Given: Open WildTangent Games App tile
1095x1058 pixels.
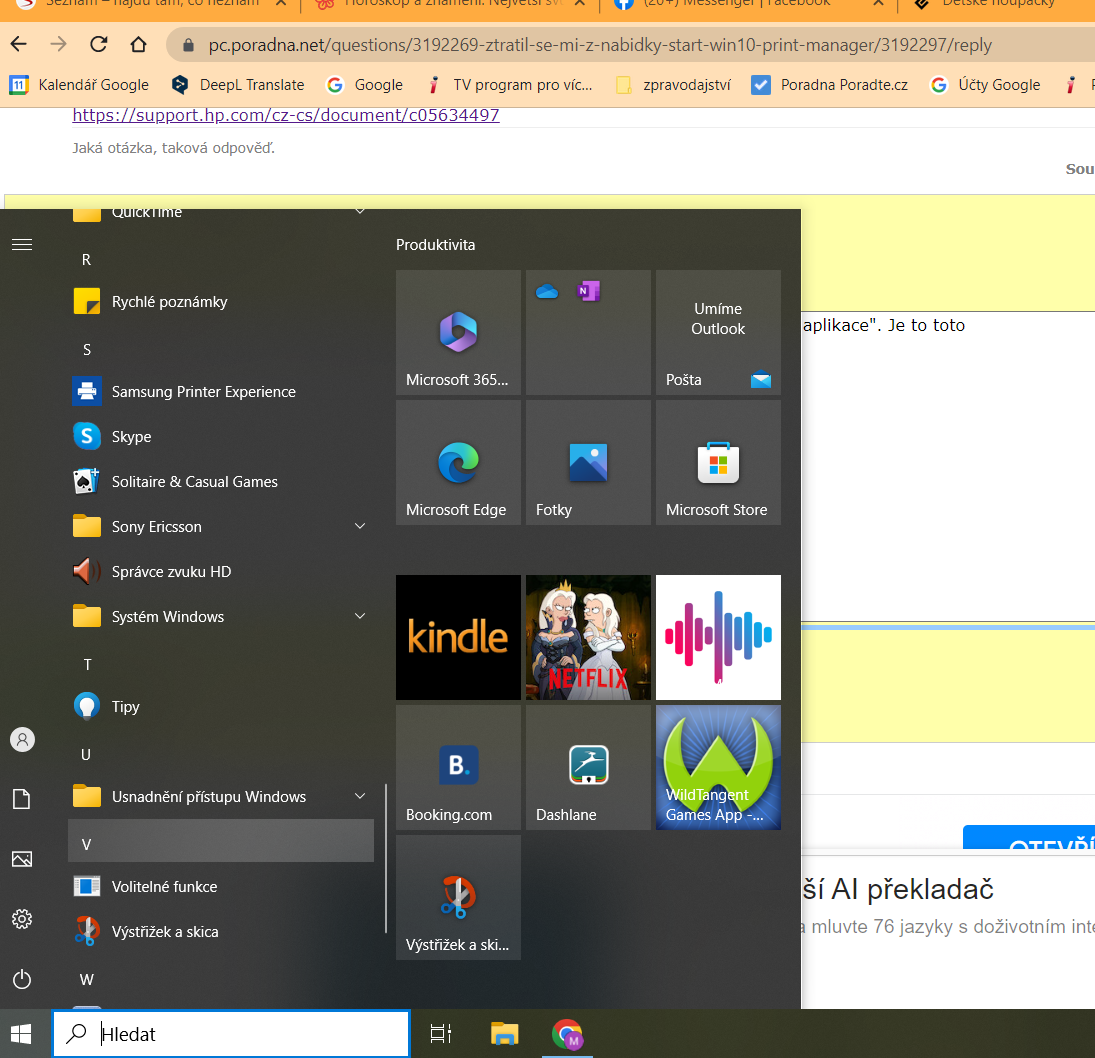Looking at the screenshot, I should pos(718,767).
